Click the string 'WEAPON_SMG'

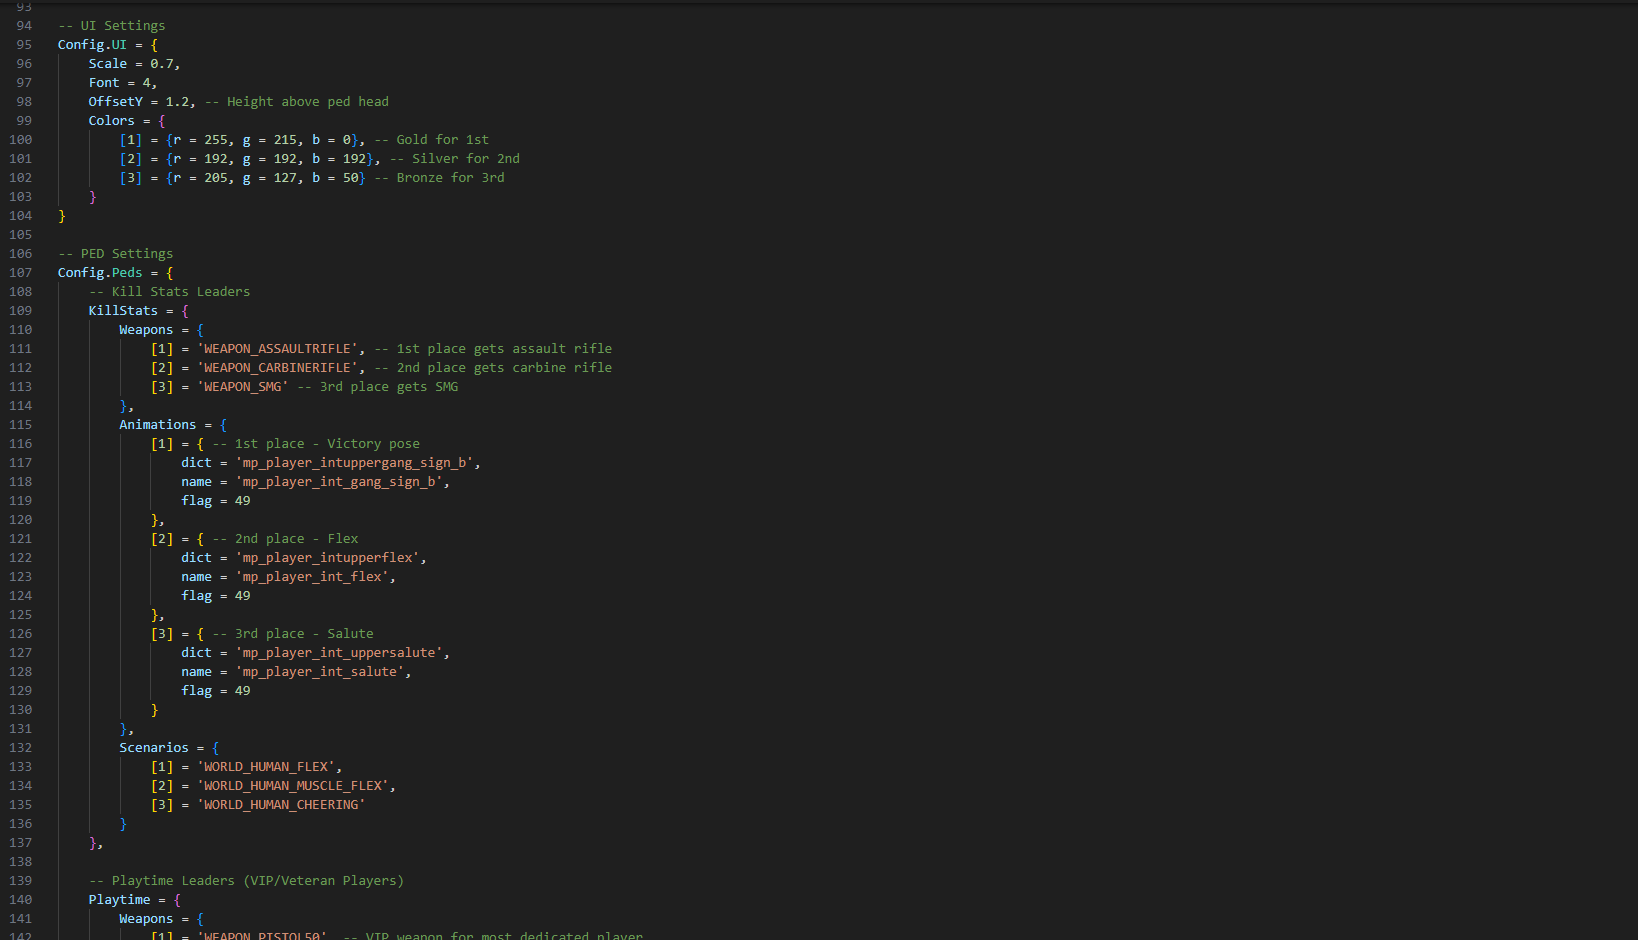243,387
